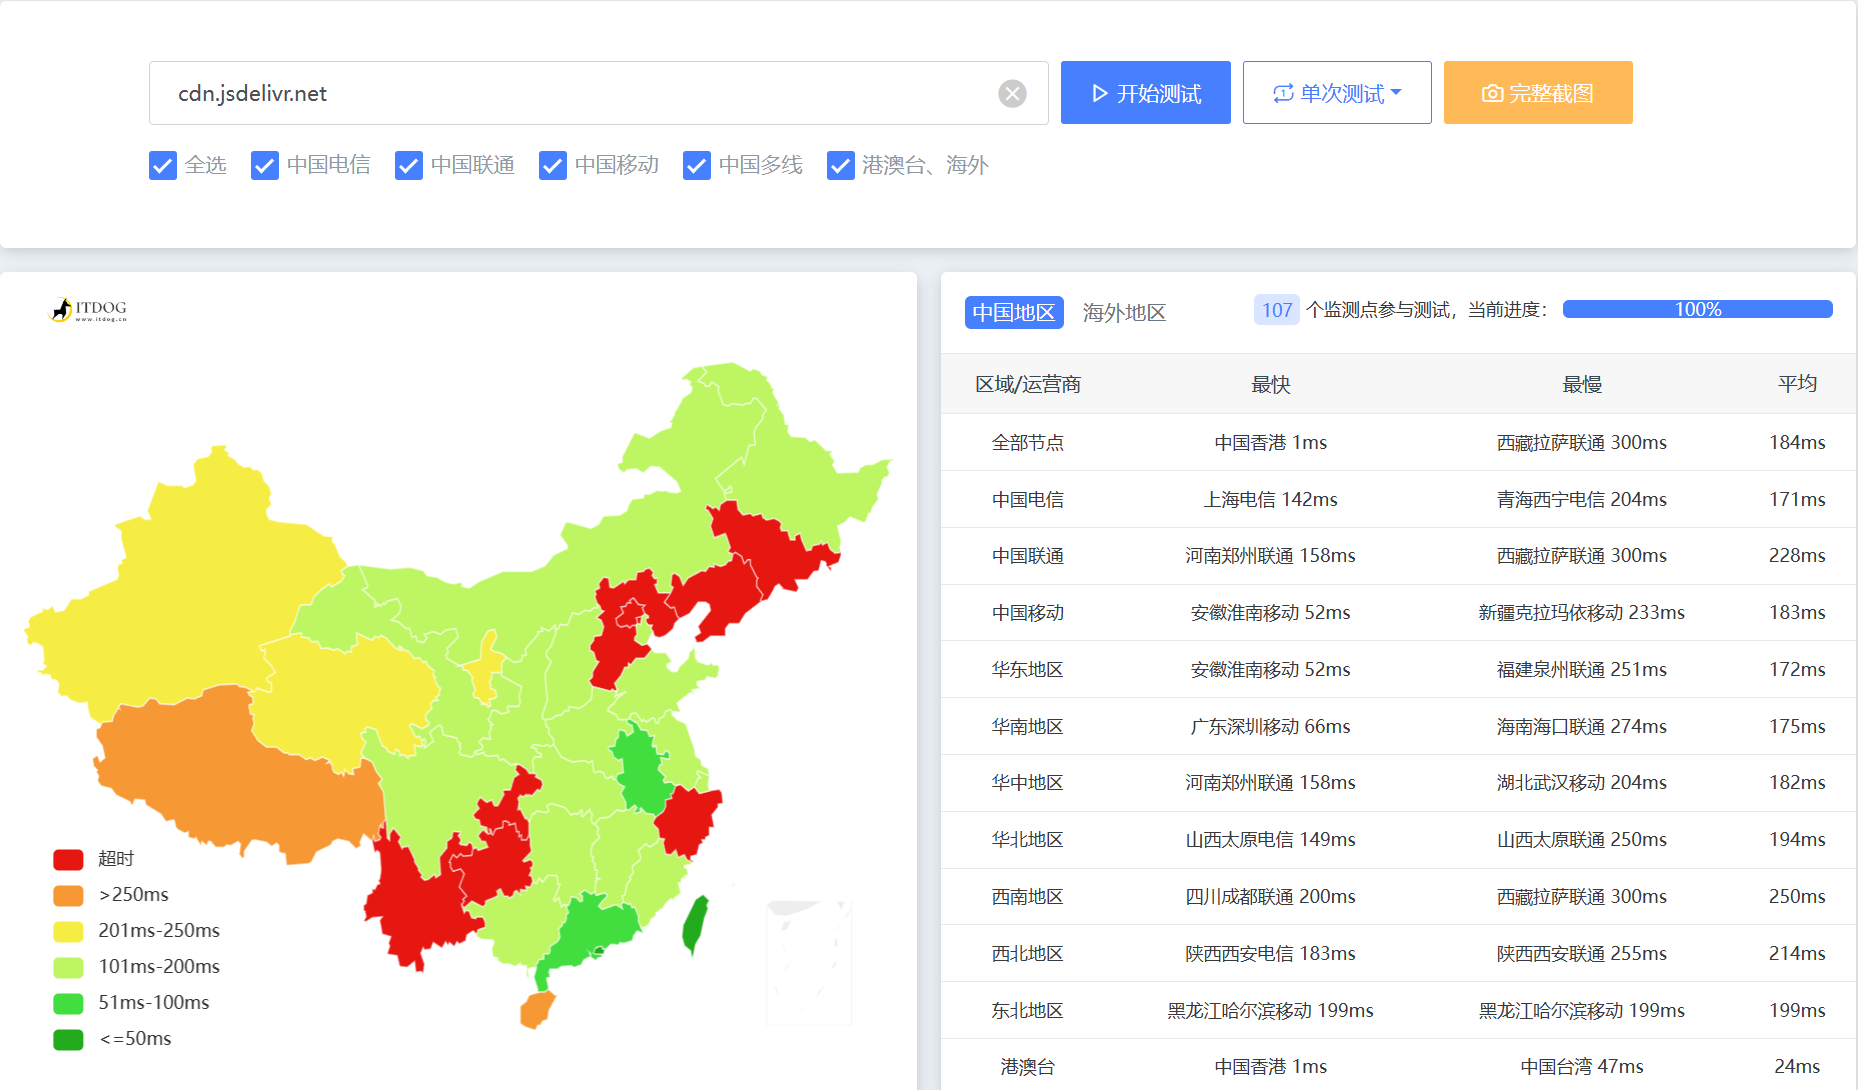The width and height of the screenshot is (1858, 1090).
Task: Click the 湖北武汉移动 204ms cell
Action: tap(1582, 783)
